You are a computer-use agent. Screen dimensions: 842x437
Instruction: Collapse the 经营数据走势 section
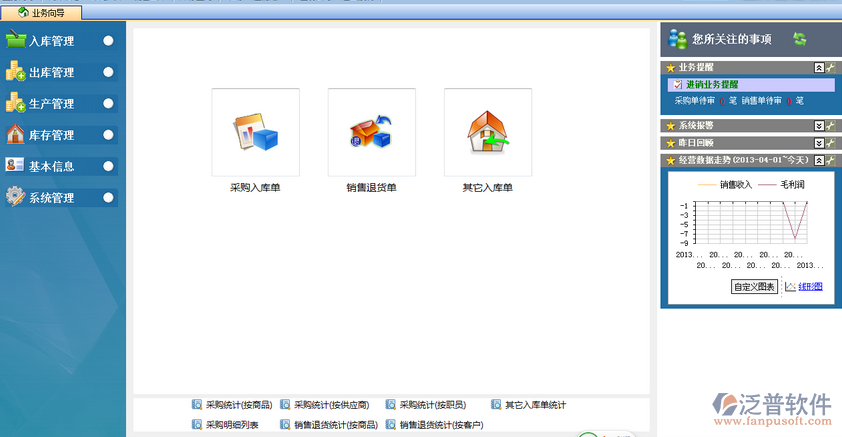pyautogui.click(x=819, y=161)
